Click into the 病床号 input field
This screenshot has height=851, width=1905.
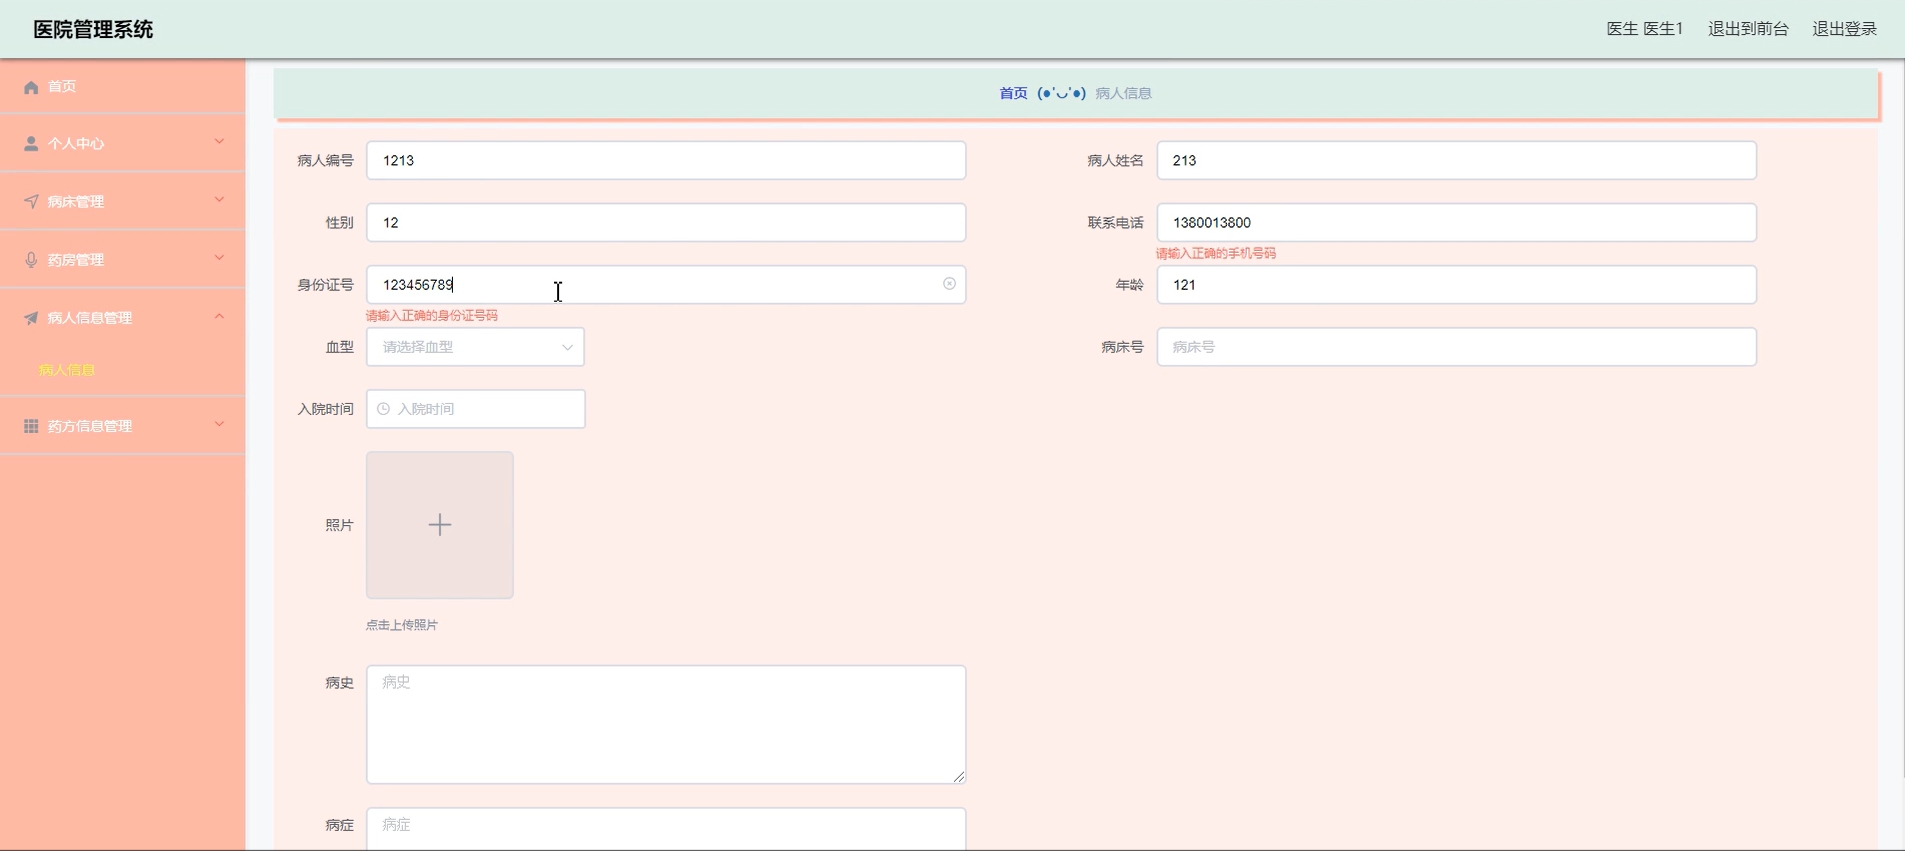pos(1456,347)
